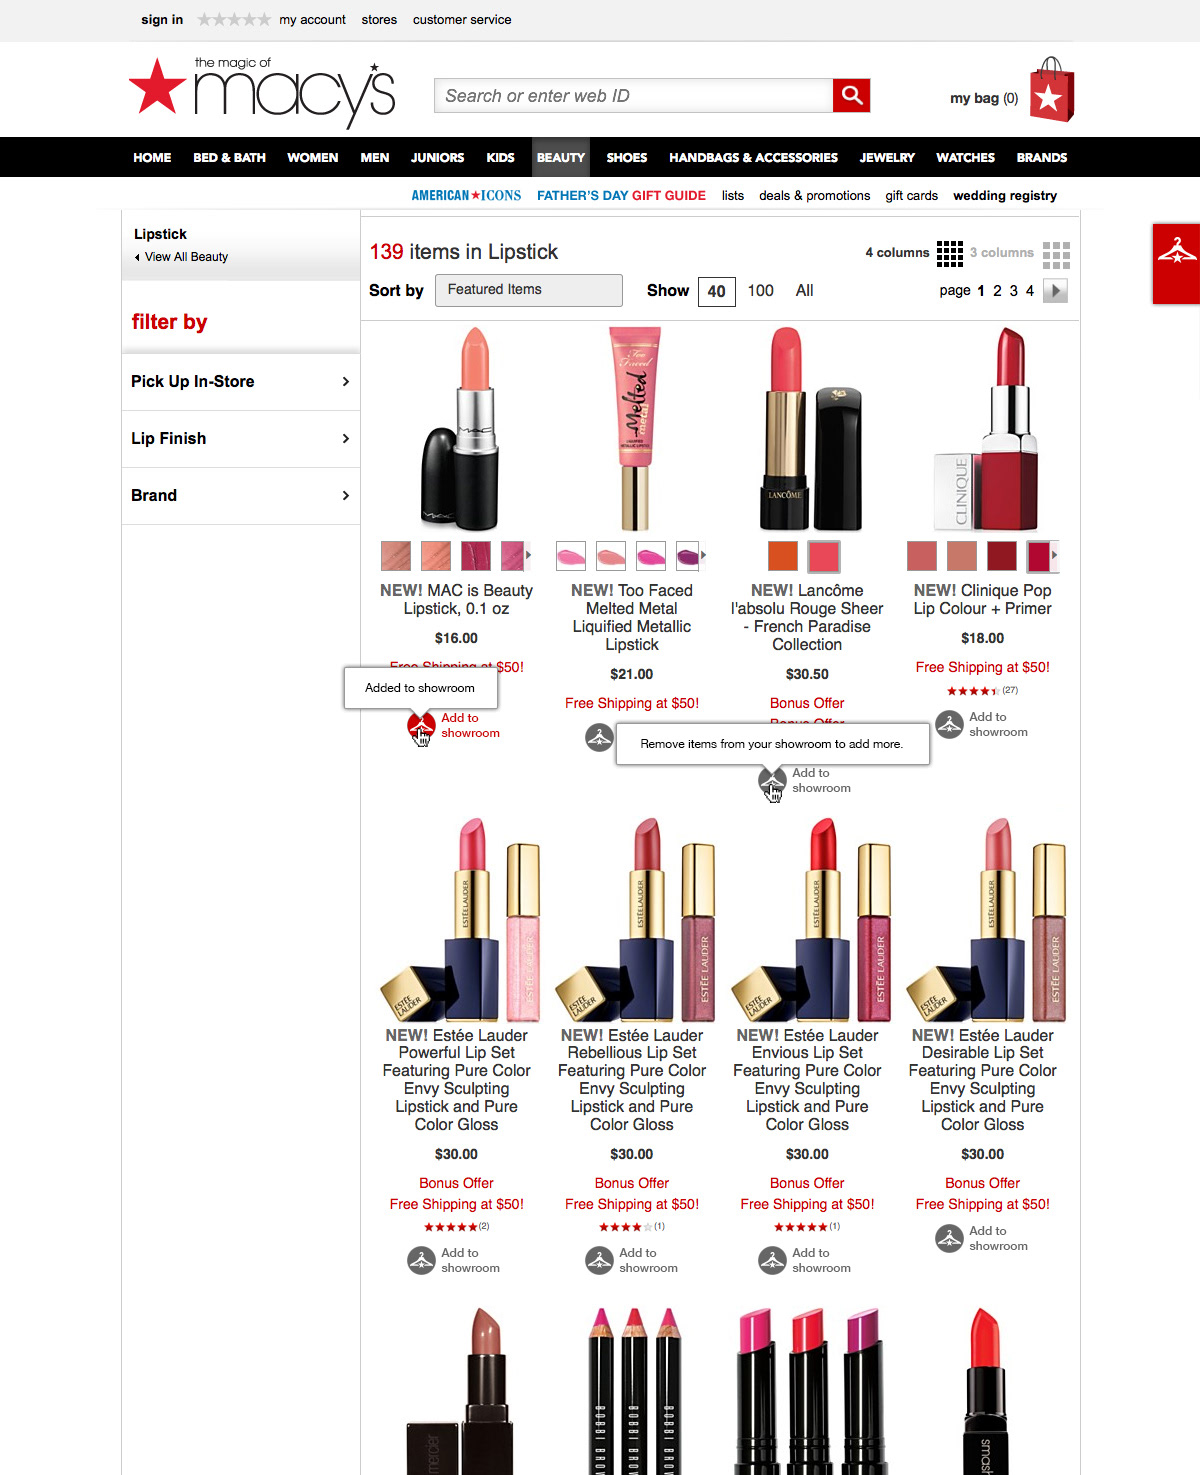Click the sign in link
Screen dimensions: 1200x1475
tap(162, 19)
